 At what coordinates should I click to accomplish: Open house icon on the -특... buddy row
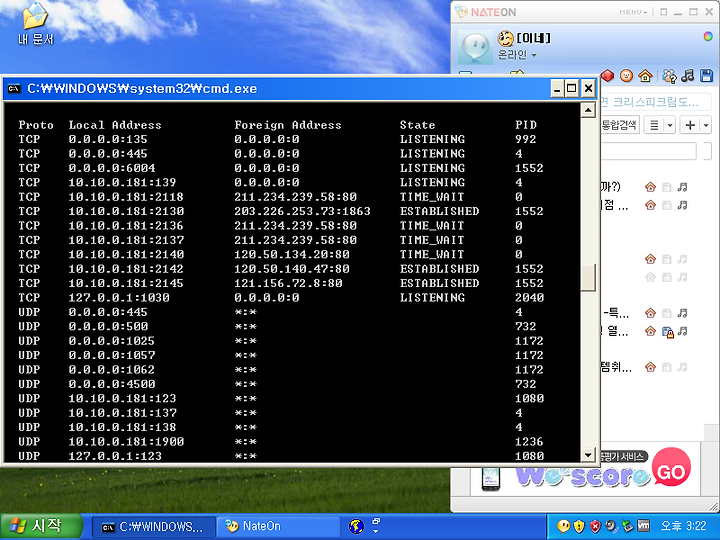(x=650, y=313)
